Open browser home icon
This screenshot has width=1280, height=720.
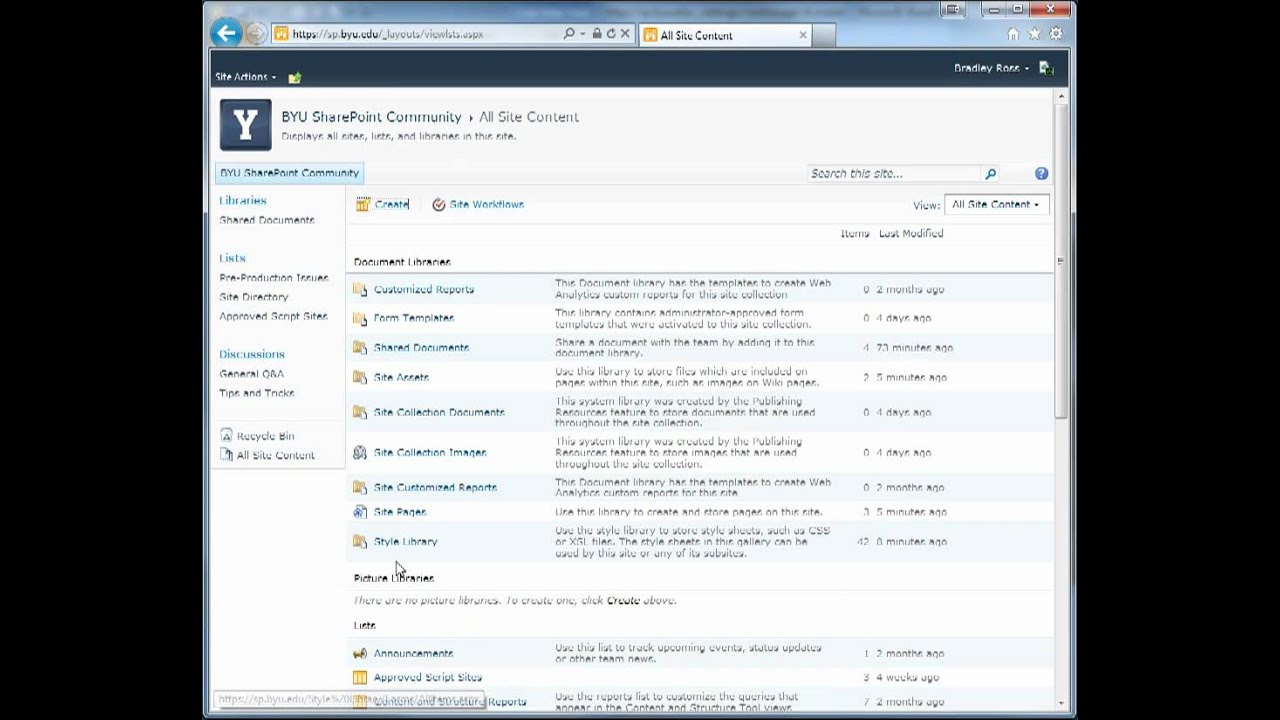tap(1013, 34)
